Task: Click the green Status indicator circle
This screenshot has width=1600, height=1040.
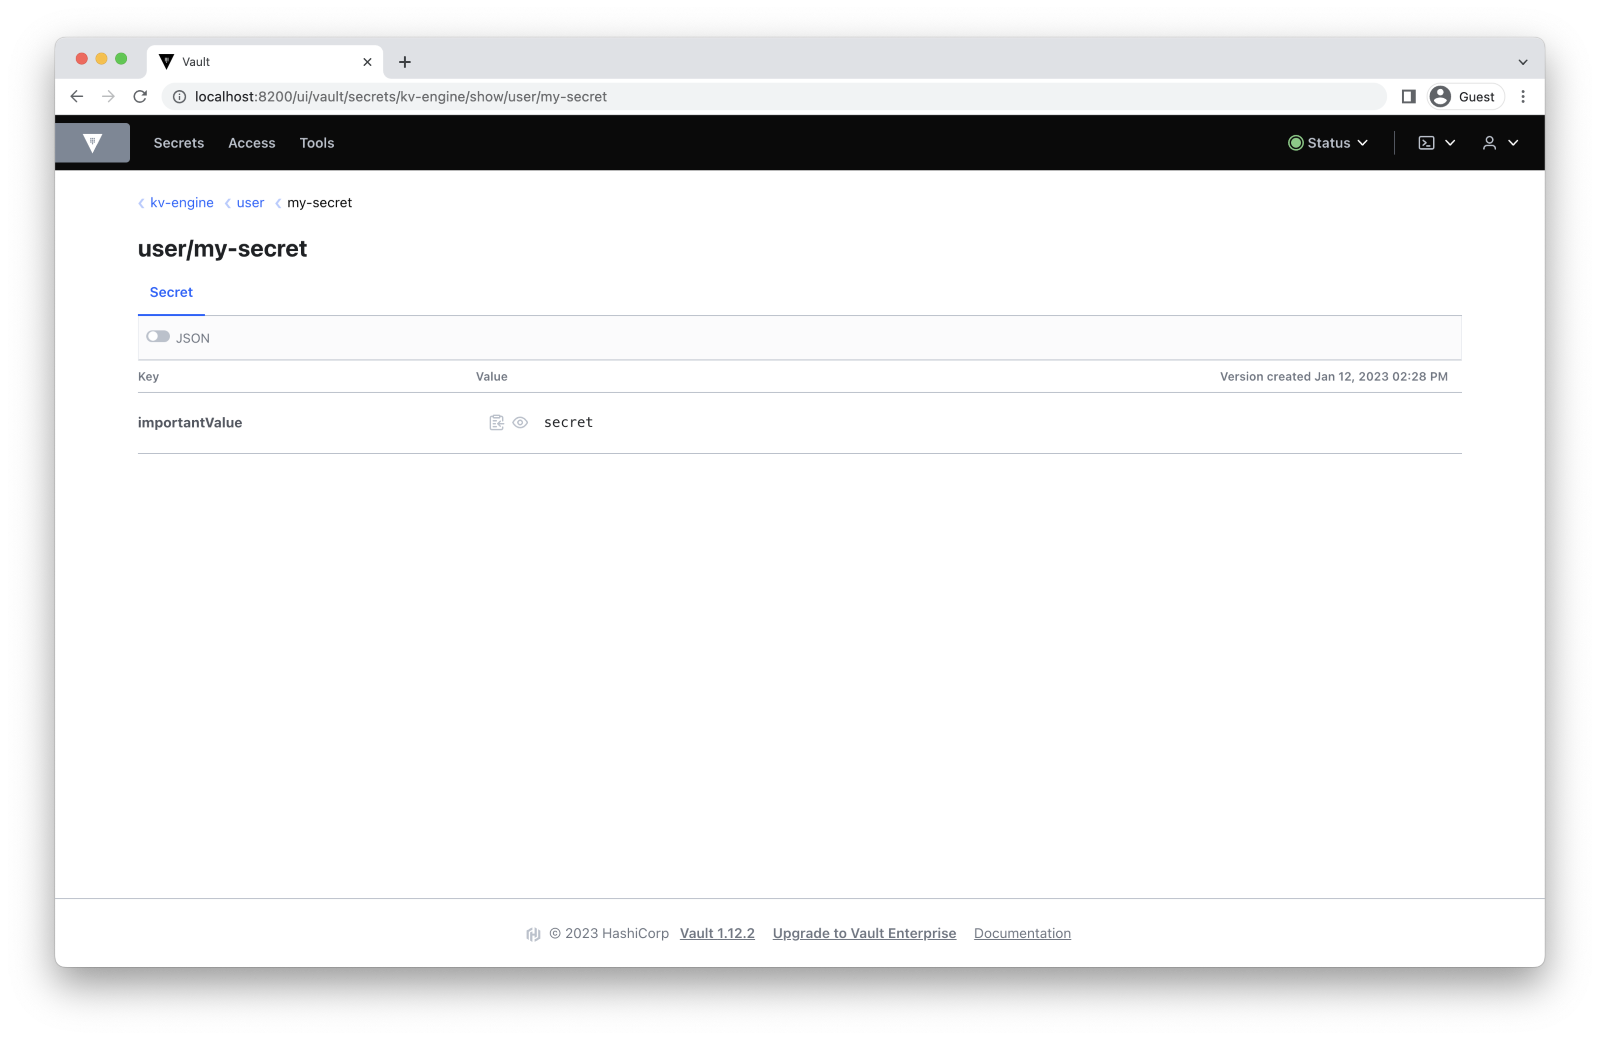Action: [1295, 143]
